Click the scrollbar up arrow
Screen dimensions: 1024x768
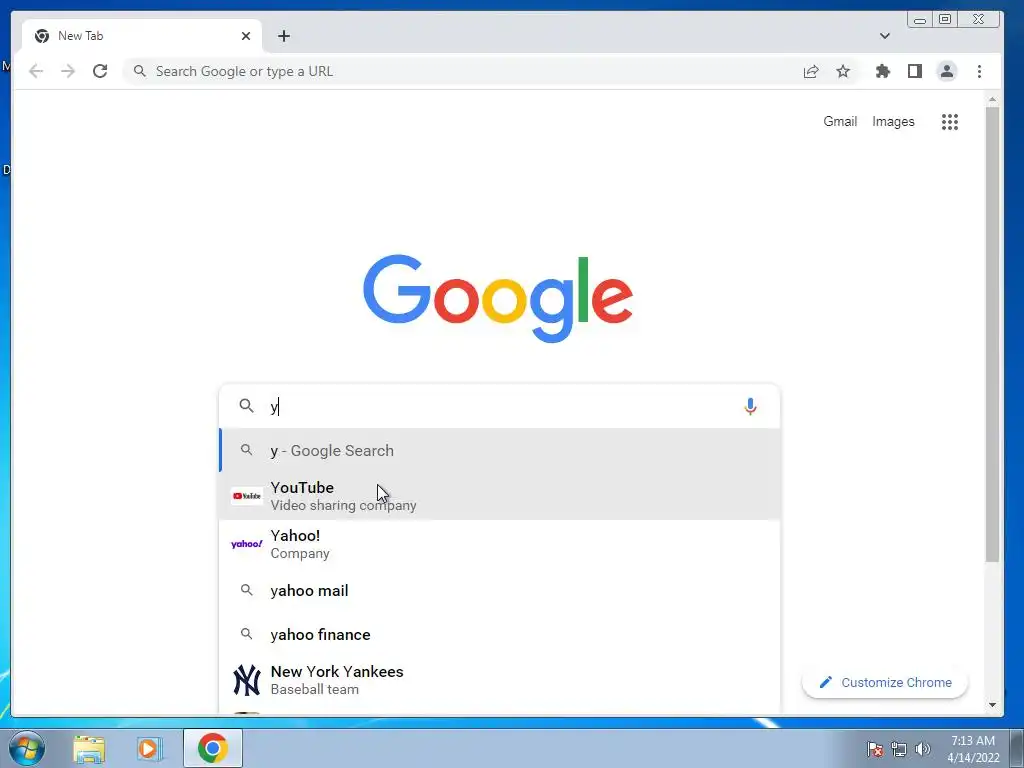[x=993, y=100]
